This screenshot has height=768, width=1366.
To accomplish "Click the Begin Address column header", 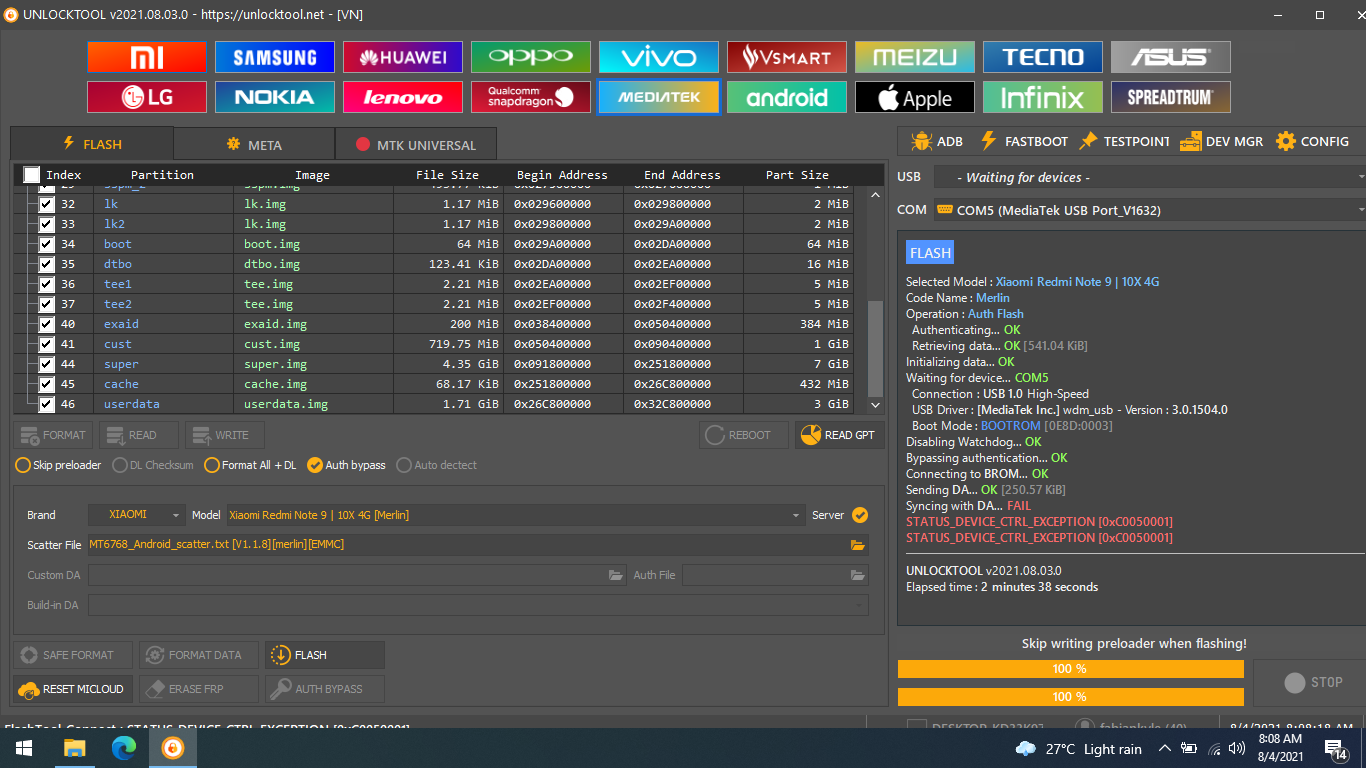I will pos(562,175).
